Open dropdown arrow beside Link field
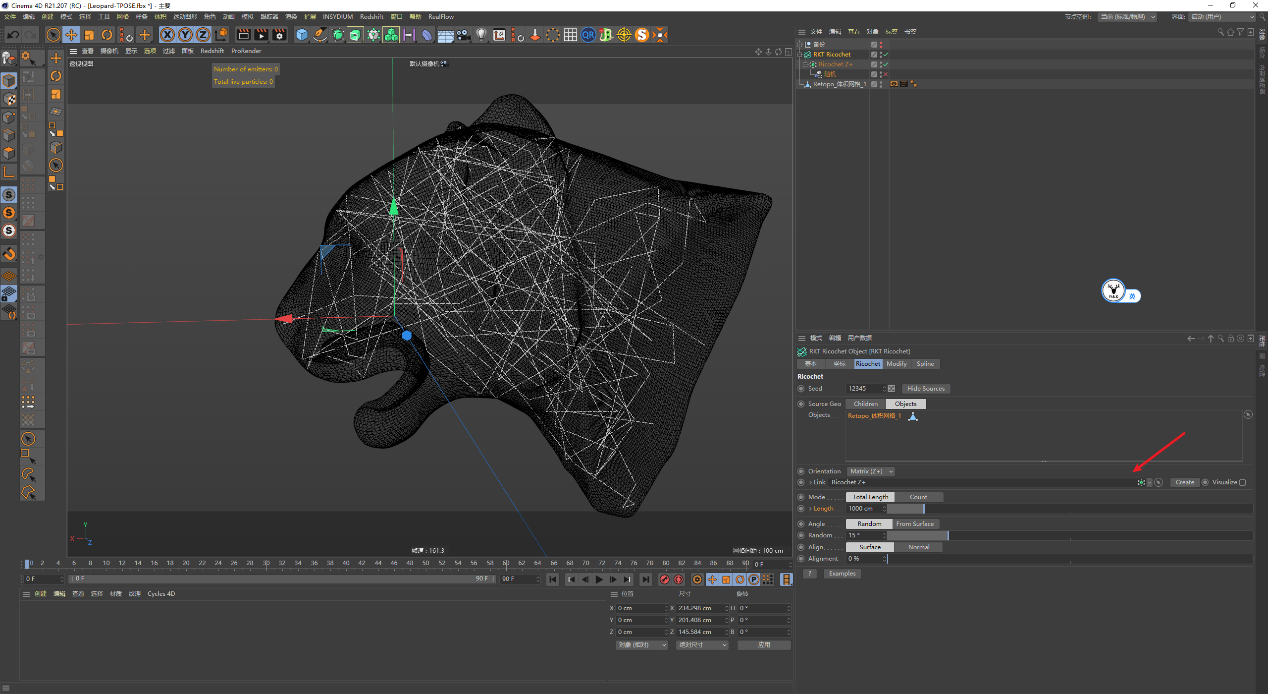This screenshot has width=1268, height=694. pos(1149,482)
